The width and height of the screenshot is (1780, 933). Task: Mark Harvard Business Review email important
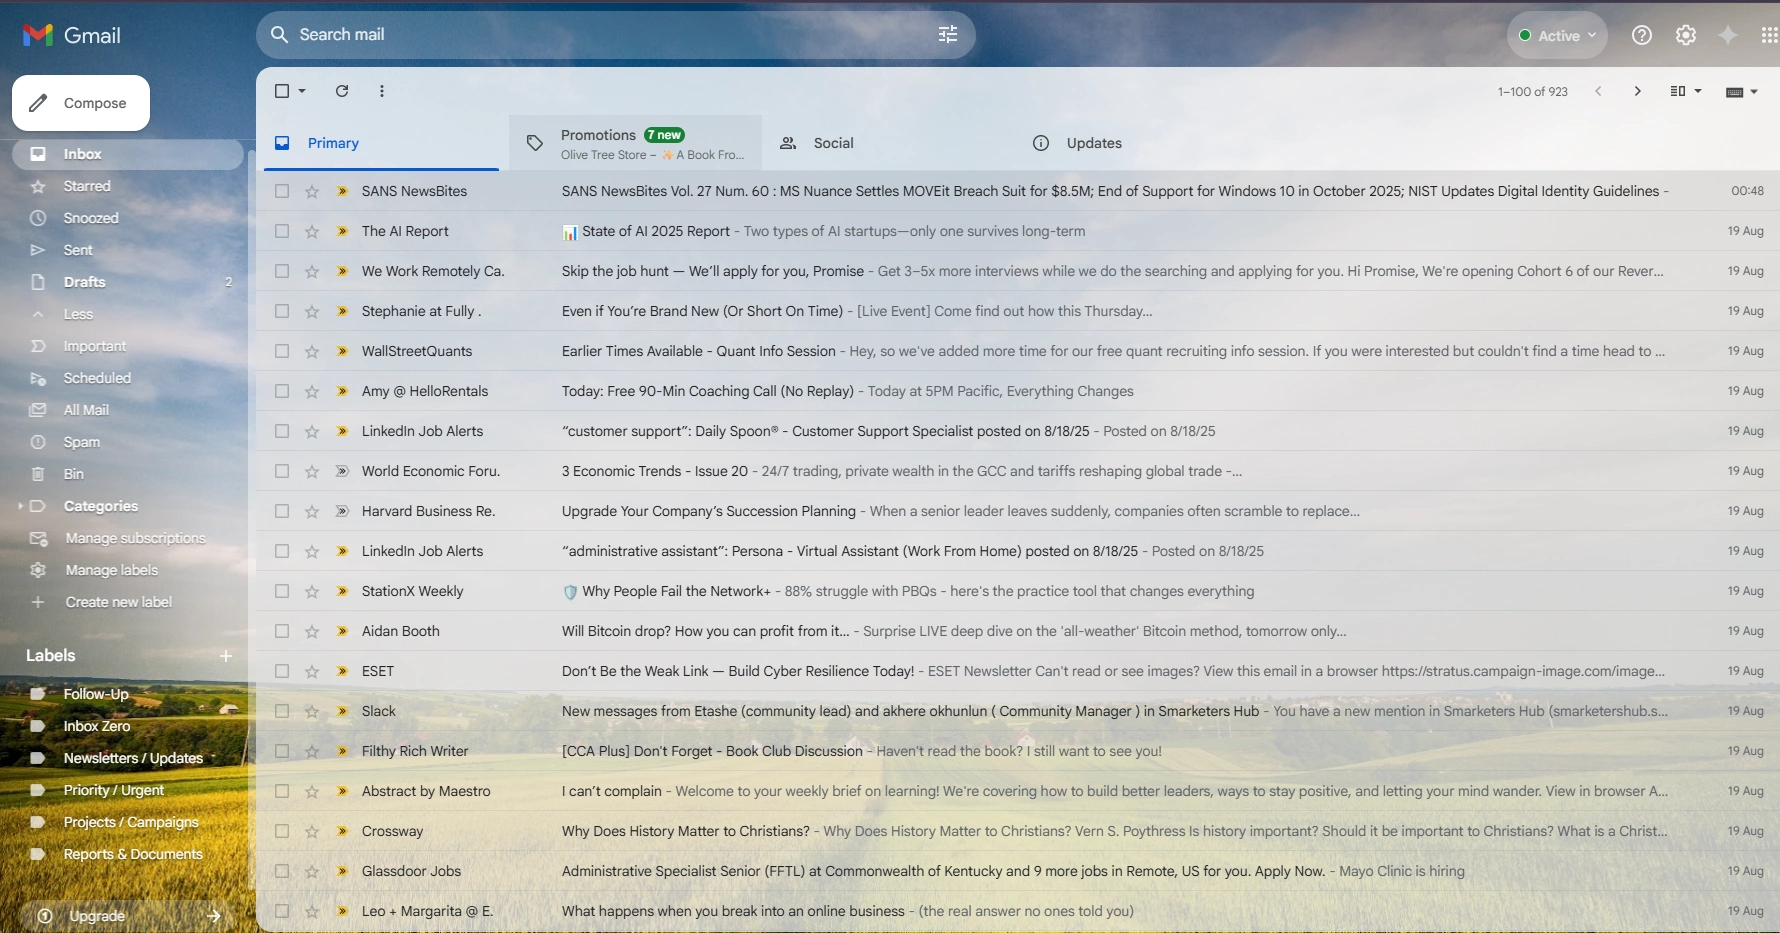click(x=342, y=511)
